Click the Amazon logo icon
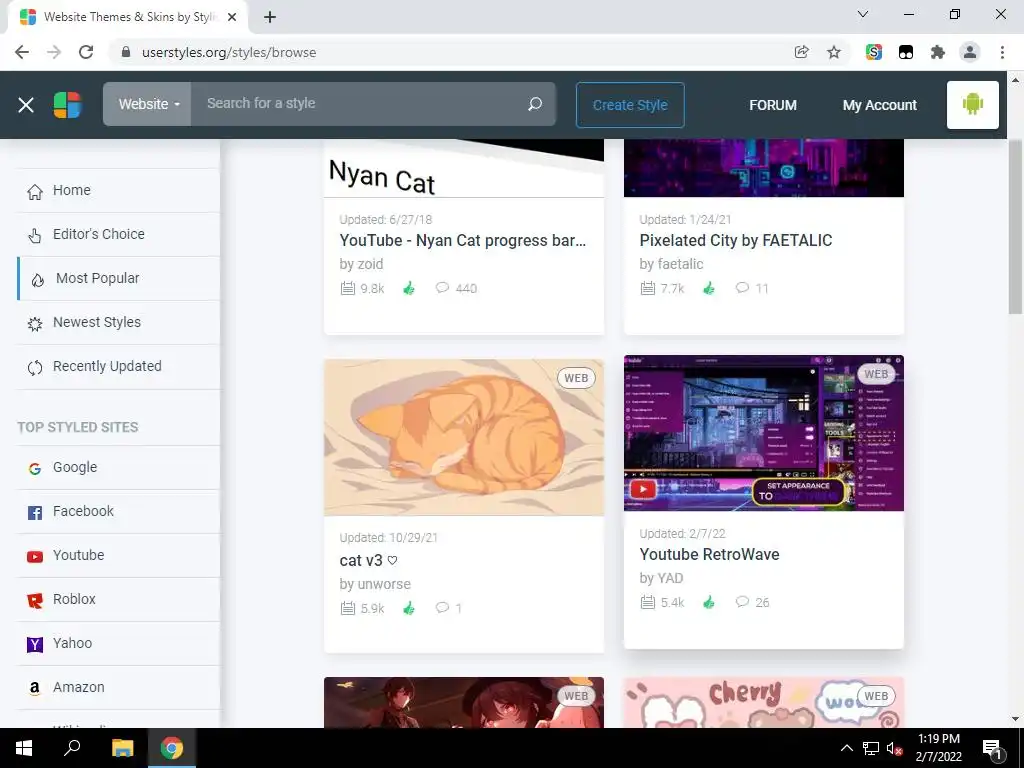The height and width of the screenshot is (768, 1024). [35, 688]
